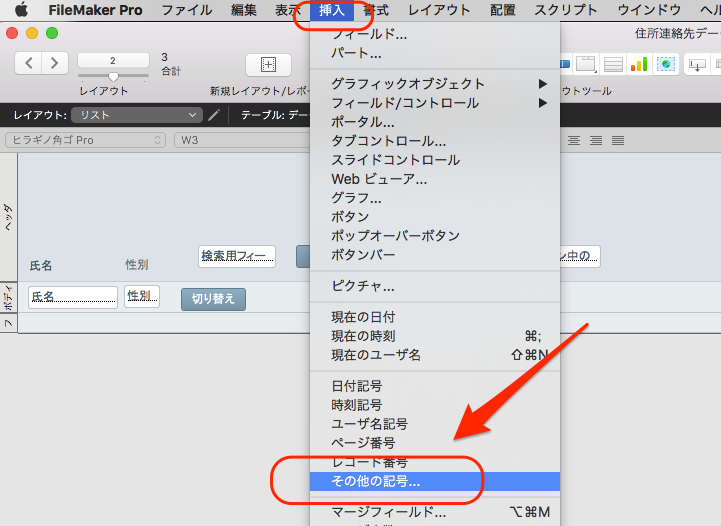The image size is (721, 526).
Task: Open the レイアウト: リスト dropdown
Action: click(x=137, y=115)
